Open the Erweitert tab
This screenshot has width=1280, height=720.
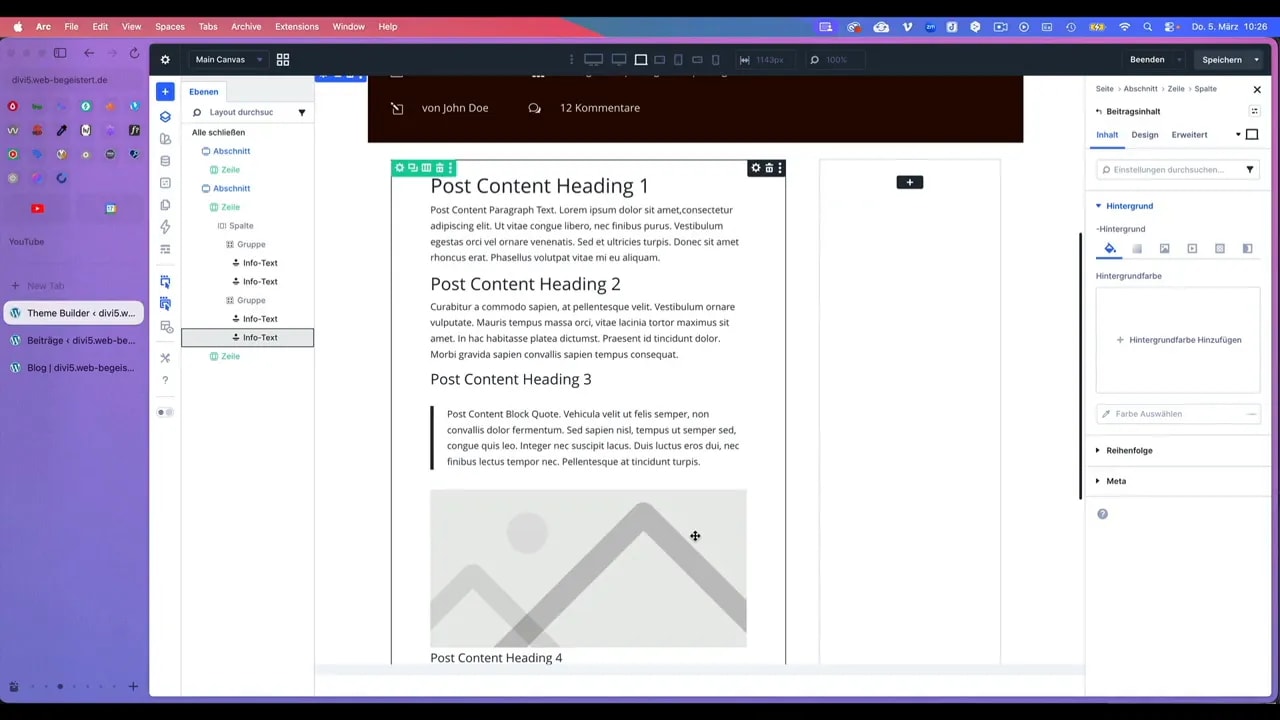pos(1189,135)
